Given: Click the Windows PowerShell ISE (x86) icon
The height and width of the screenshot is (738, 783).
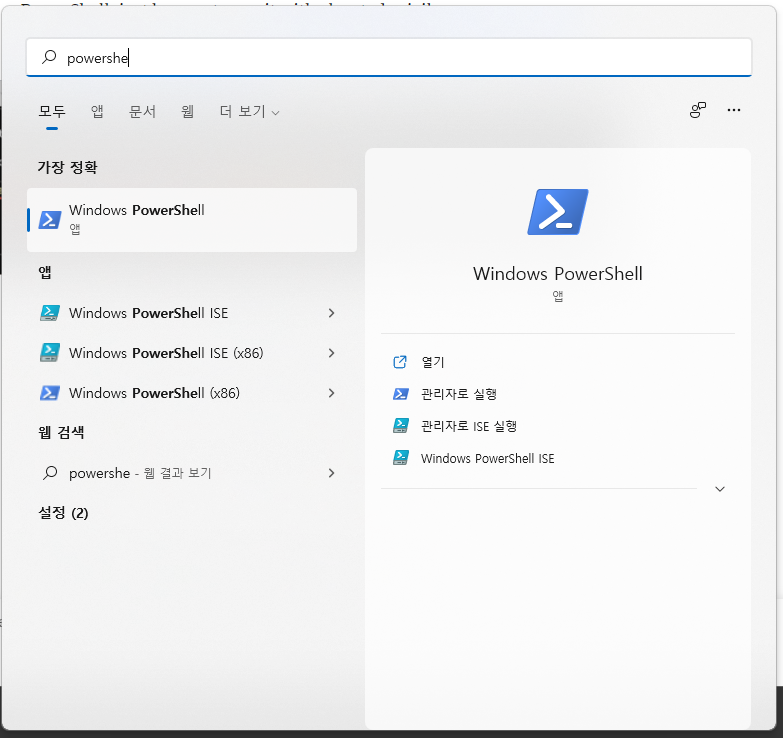Looking at the screenshot, I should [50, 353].
